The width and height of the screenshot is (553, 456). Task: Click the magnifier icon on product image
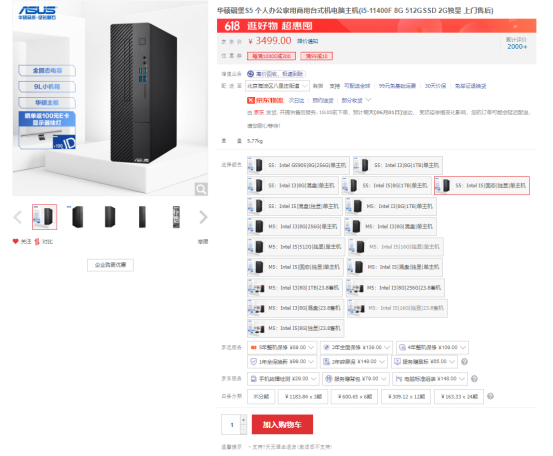201,189
